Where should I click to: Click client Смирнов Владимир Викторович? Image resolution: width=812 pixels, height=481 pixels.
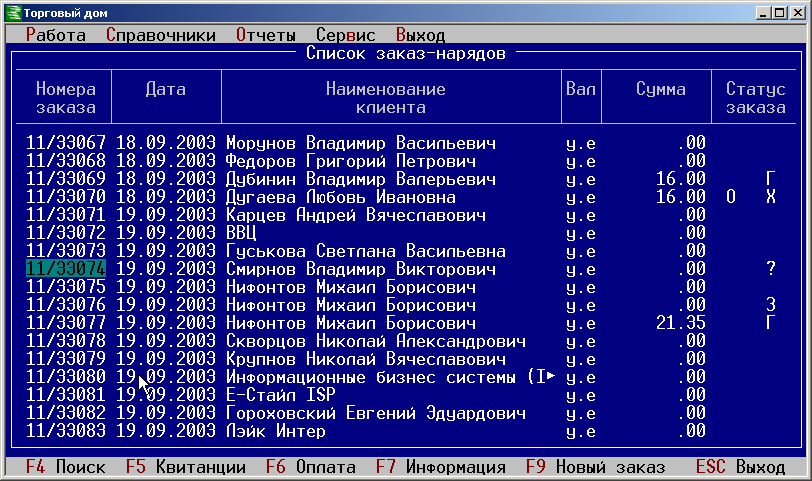coord(361,269)
